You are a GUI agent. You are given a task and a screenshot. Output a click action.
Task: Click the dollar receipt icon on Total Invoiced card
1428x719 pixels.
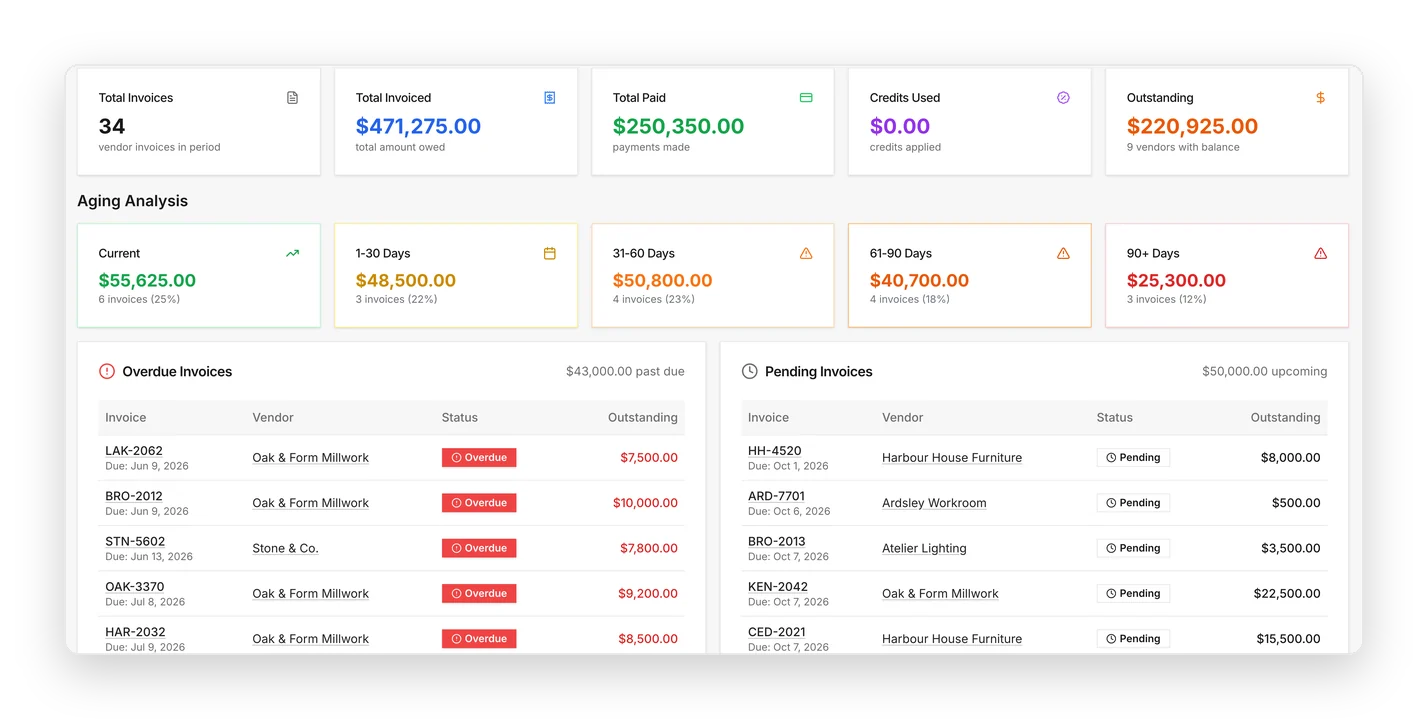pyautogui.click(x=549, y=98)
